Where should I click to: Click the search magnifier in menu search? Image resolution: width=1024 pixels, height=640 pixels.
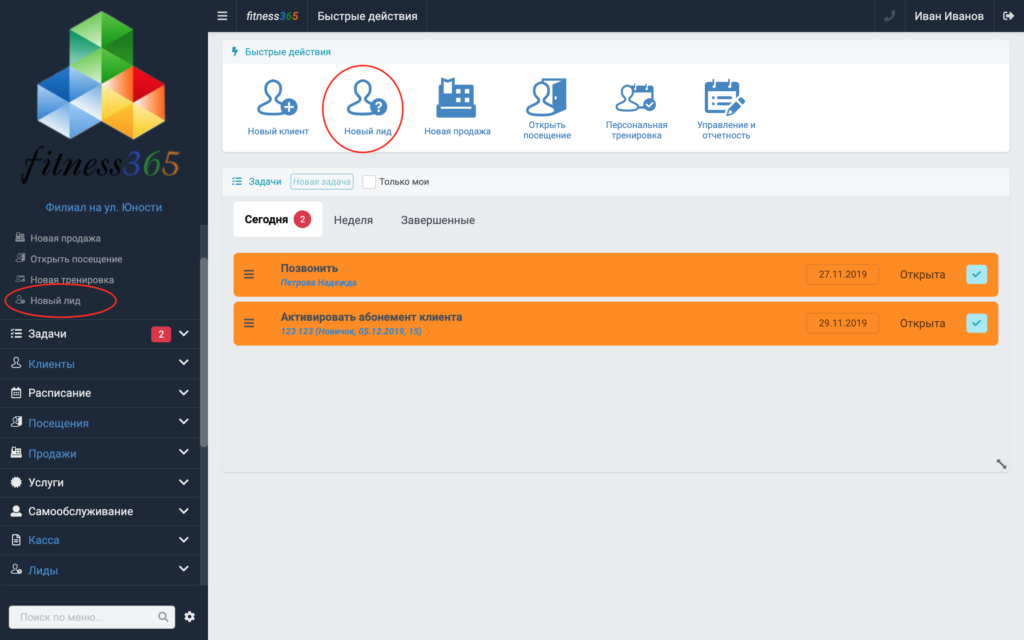[163, 616]
